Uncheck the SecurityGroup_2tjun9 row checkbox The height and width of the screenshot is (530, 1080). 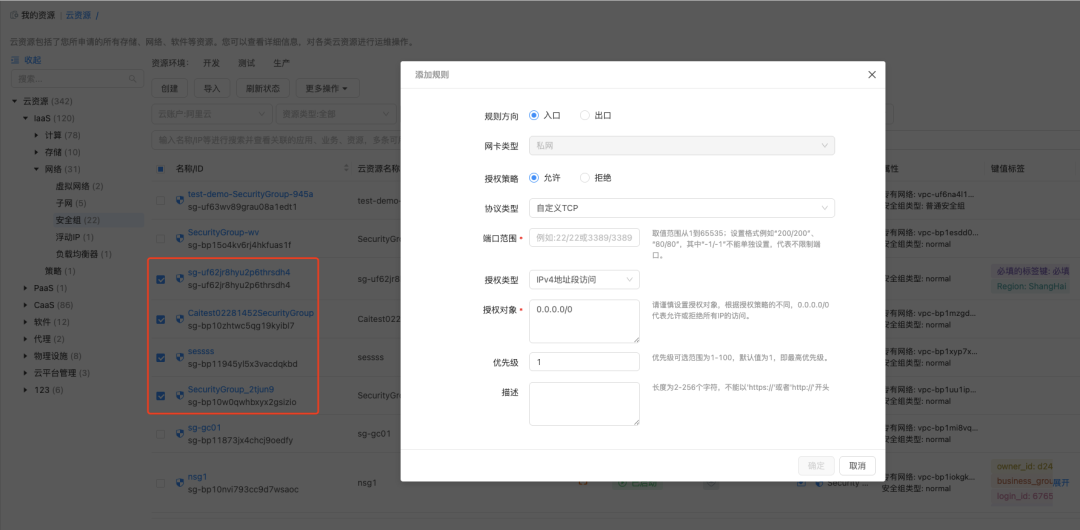point(160,396)
